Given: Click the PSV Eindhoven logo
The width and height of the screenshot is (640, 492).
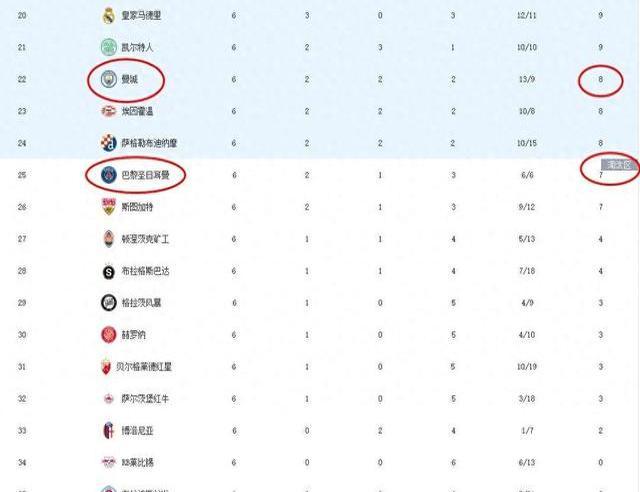Looking at the screenshot, I should click(109, 111).
